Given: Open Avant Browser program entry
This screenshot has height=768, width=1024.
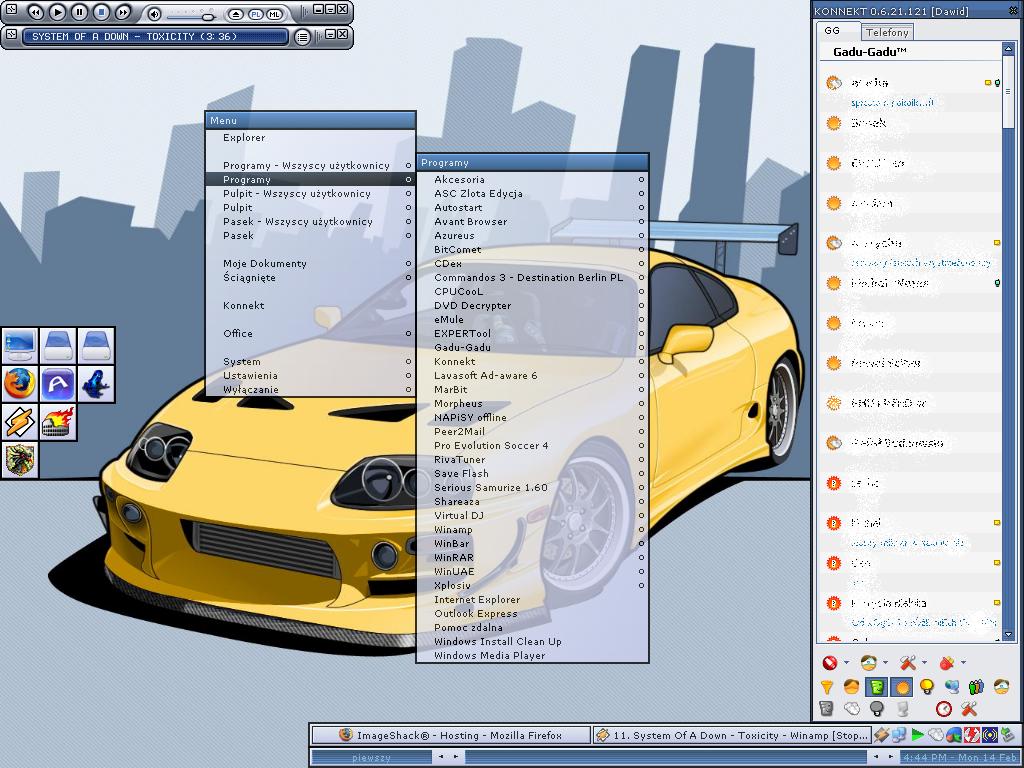Looking at the screenshot, I should click(x=532, y=221).
